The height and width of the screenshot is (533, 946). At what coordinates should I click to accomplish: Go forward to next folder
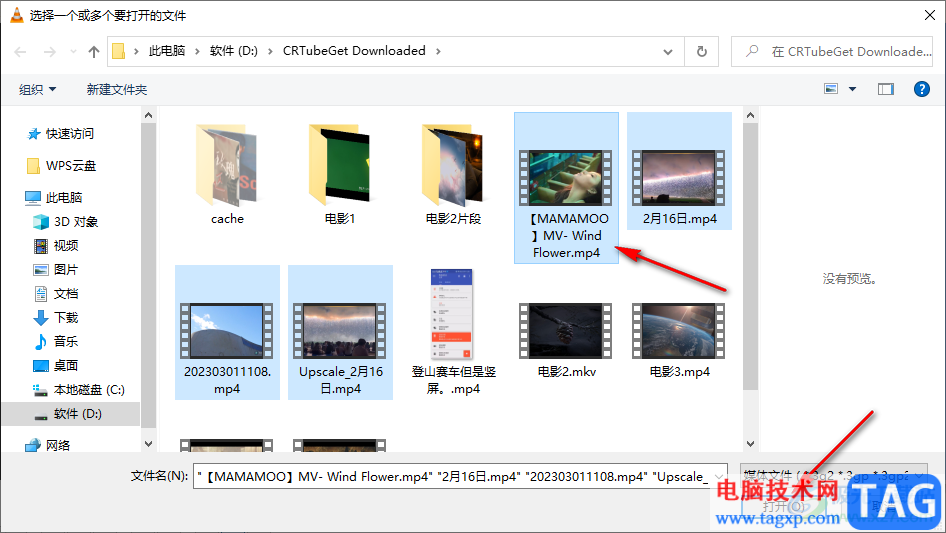coord(49,52)
